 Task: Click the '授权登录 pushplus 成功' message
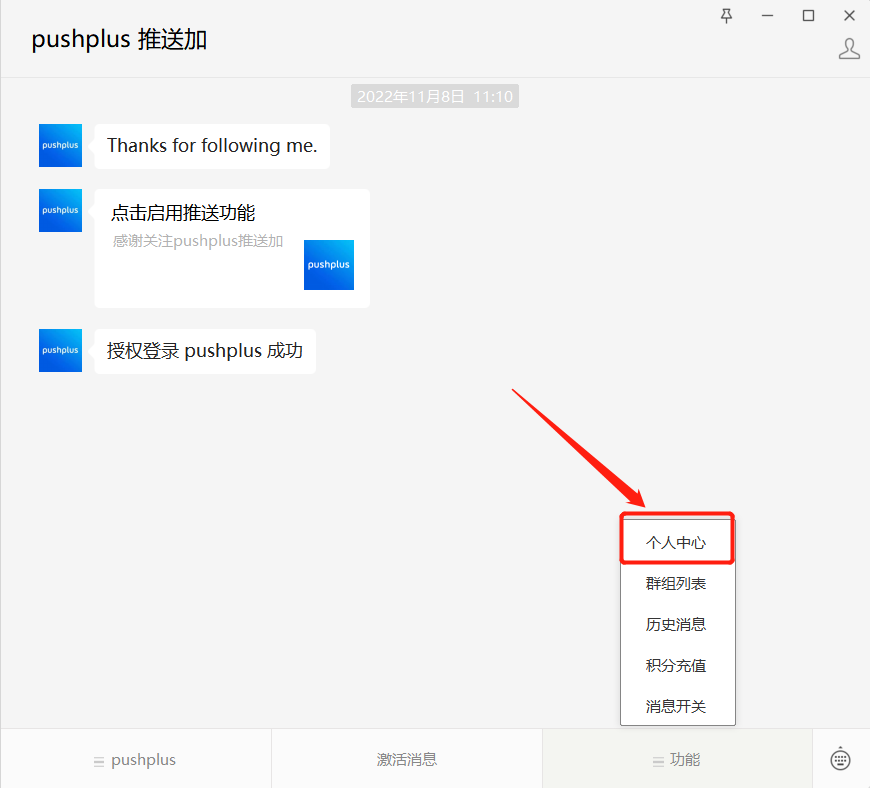(205, 351)
